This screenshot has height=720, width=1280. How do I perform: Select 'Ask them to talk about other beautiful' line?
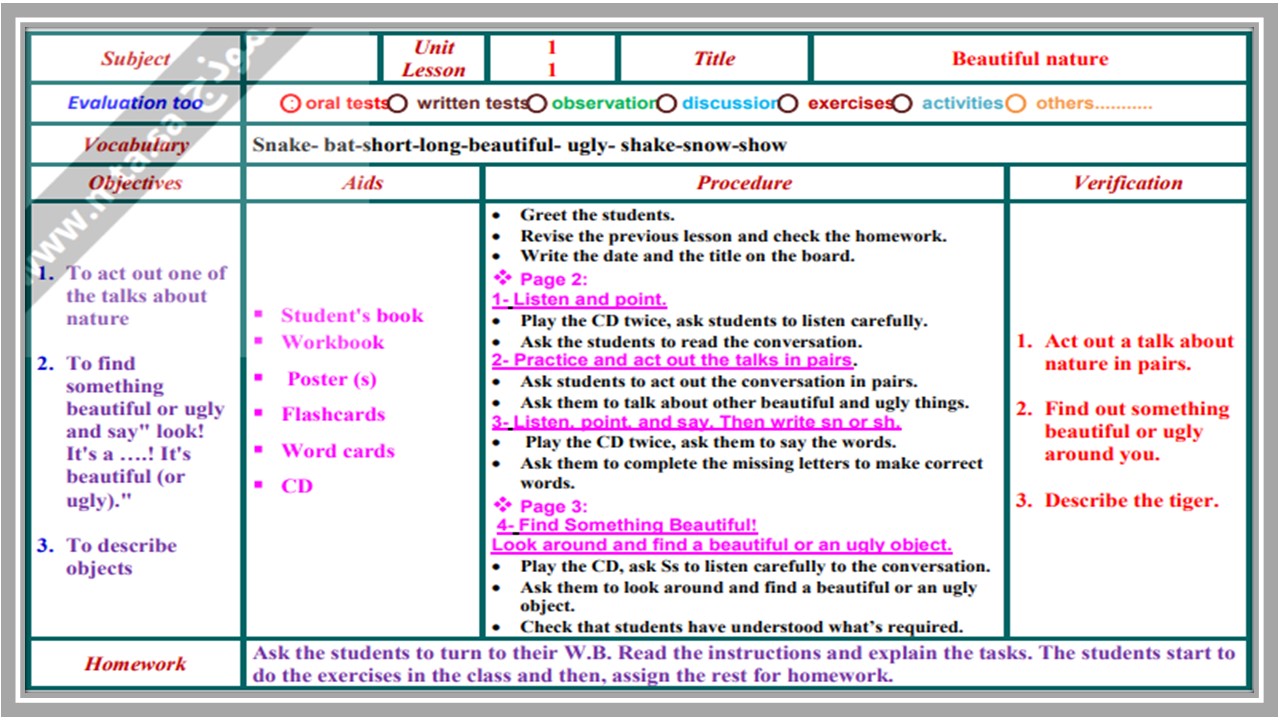pyautogui.click(x=745, y=403)
